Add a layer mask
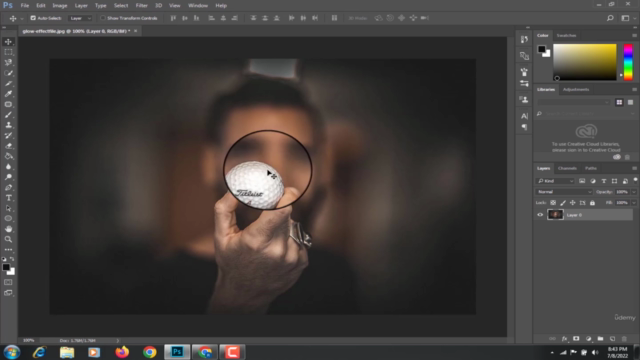The width and height of the screenshot is (640, 360). tap(576, 339)
